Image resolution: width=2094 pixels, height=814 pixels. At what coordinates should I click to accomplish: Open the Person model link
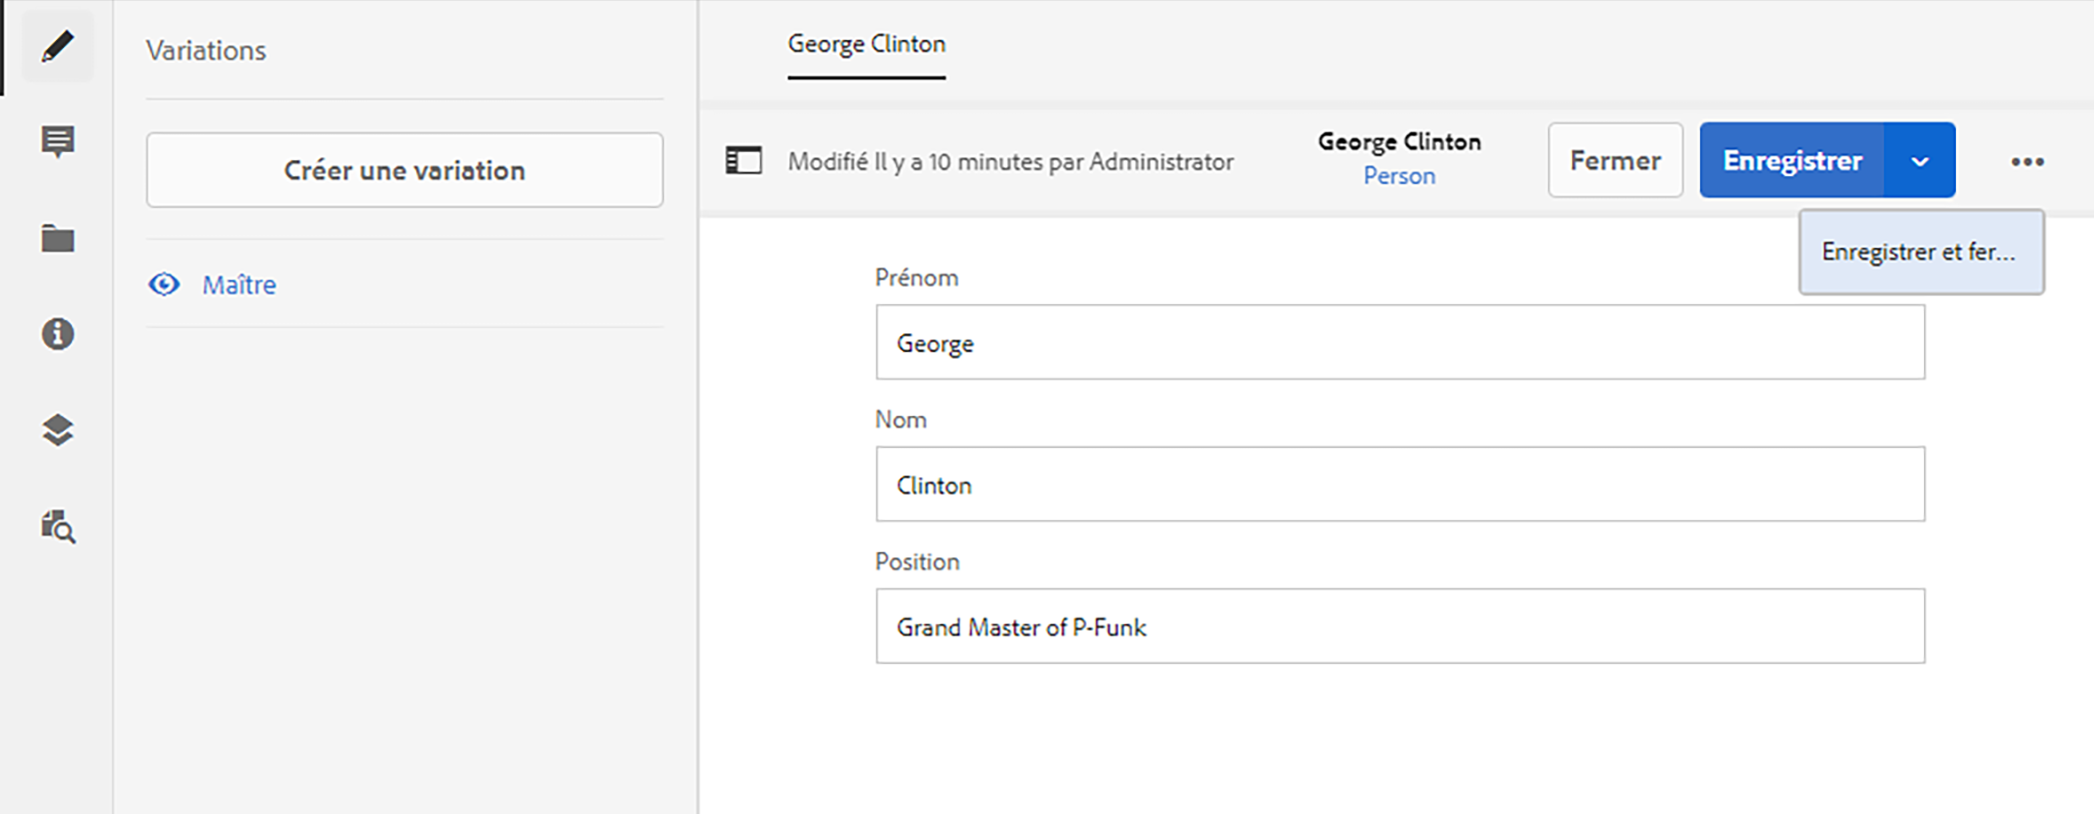[x=1399, y=176]
